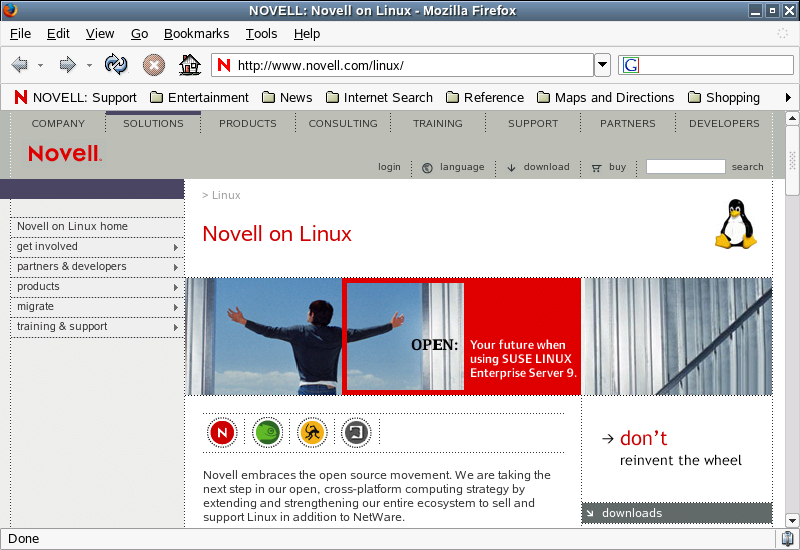The image size is (800, 550).
Task: Click the download arrow icon in header
Action: 511,168
